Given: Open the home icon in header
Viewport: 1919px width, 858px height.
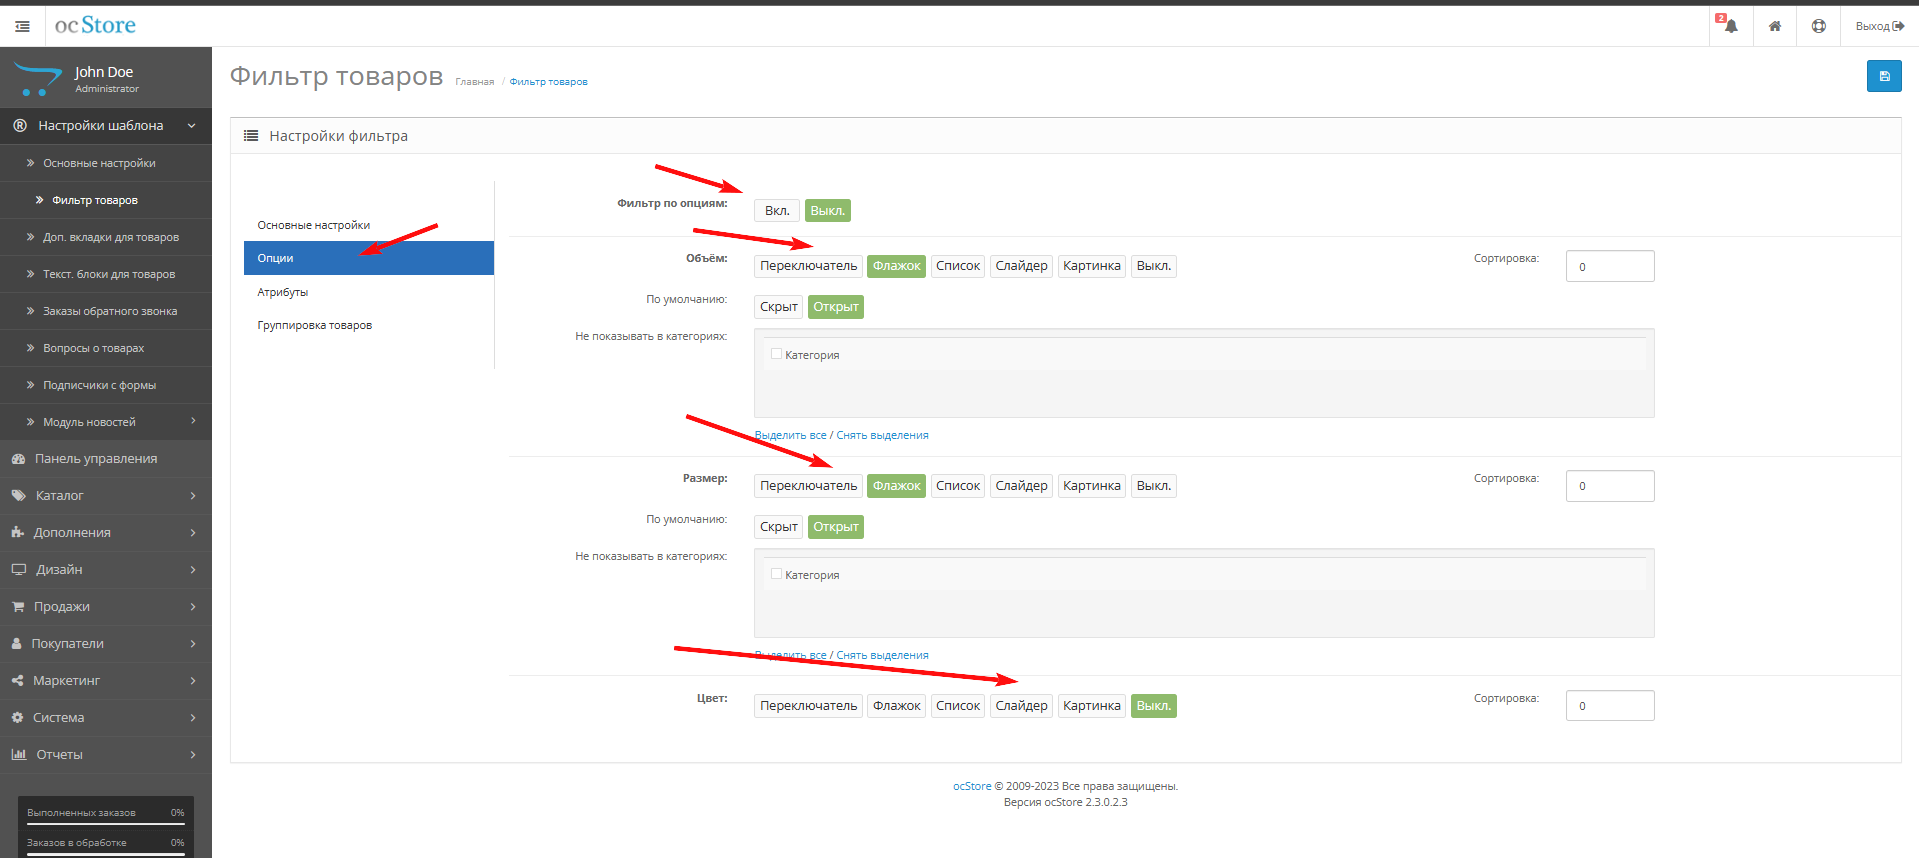Looking at the screenshot, I should tap(1775, 26).
